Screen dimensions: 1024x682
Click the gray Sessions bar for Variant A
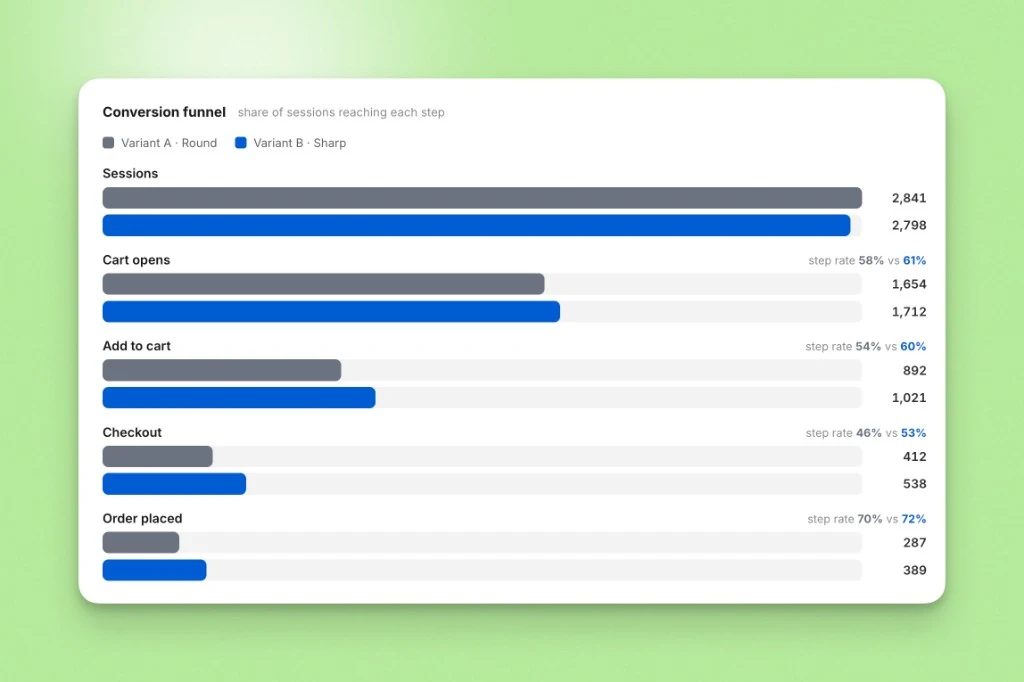pos(482,198)
